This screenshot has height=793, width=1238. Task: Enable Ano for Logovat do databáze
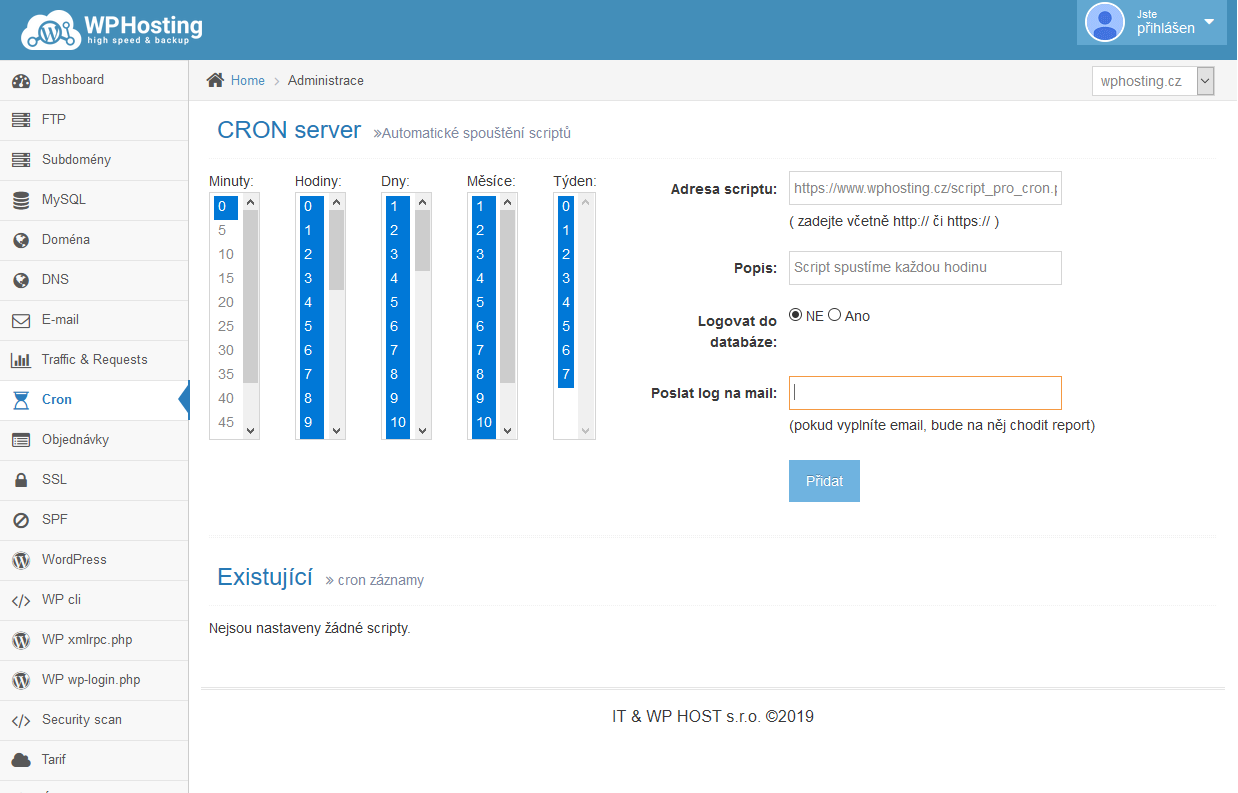coord(835,315)
